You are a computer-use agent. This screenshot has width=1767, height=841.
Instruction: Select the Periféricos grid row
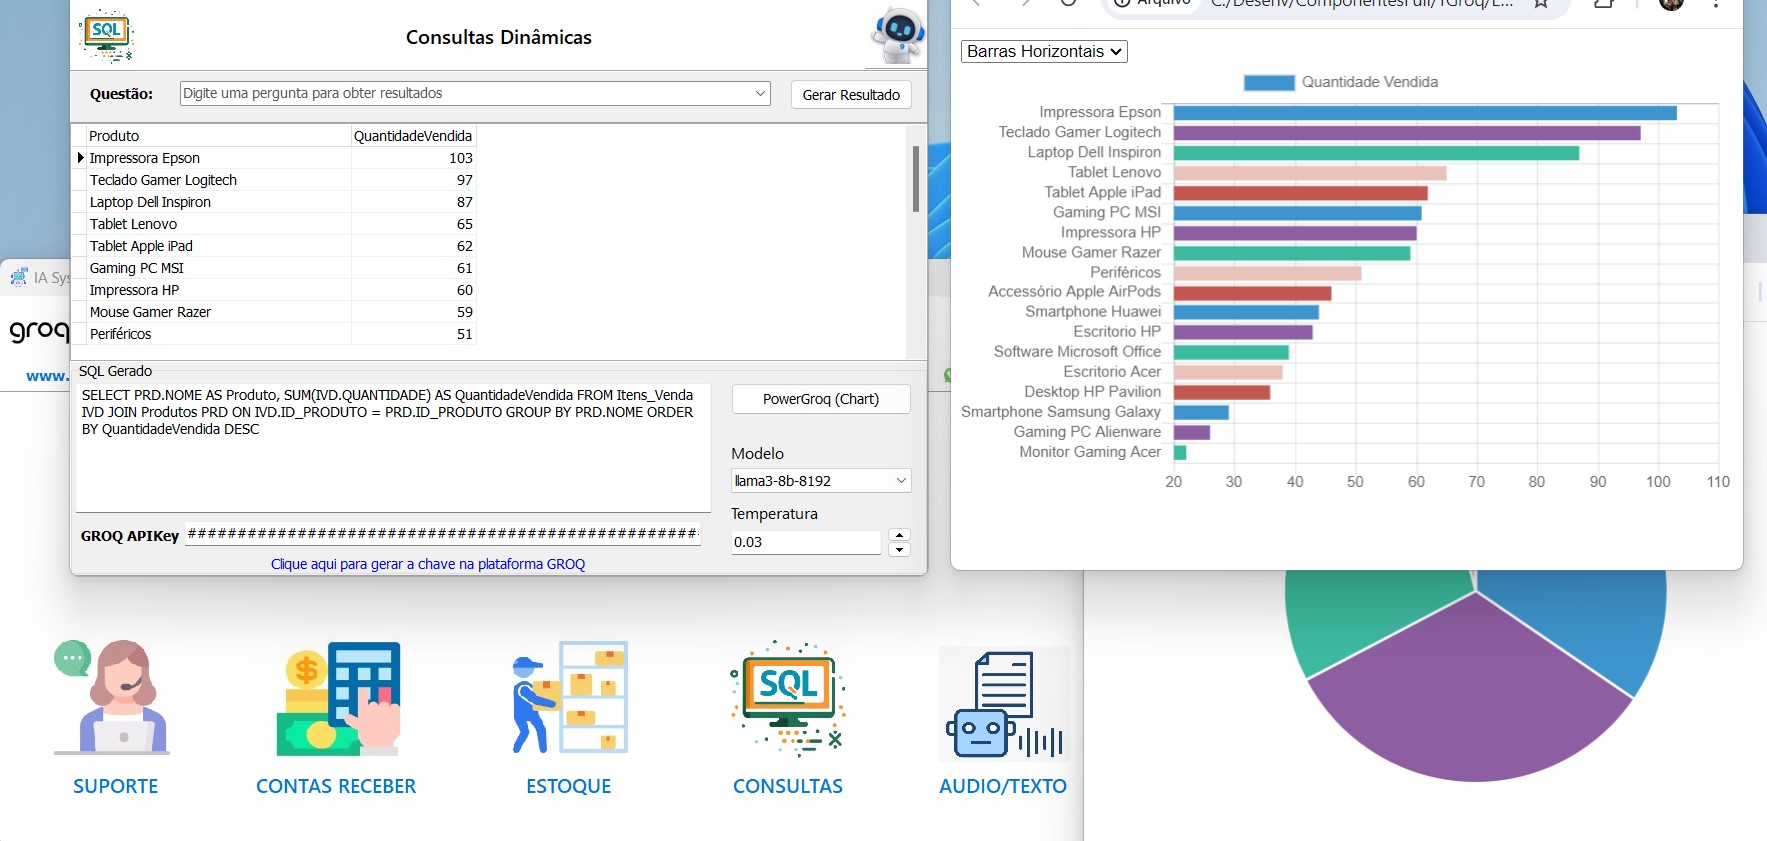click(276, 334)
